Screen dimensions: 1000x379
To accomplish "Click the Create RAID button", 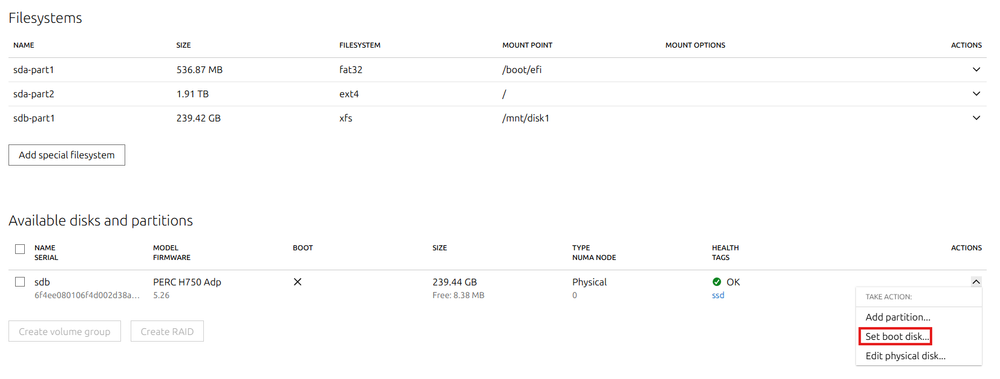I will pos(167,332).
